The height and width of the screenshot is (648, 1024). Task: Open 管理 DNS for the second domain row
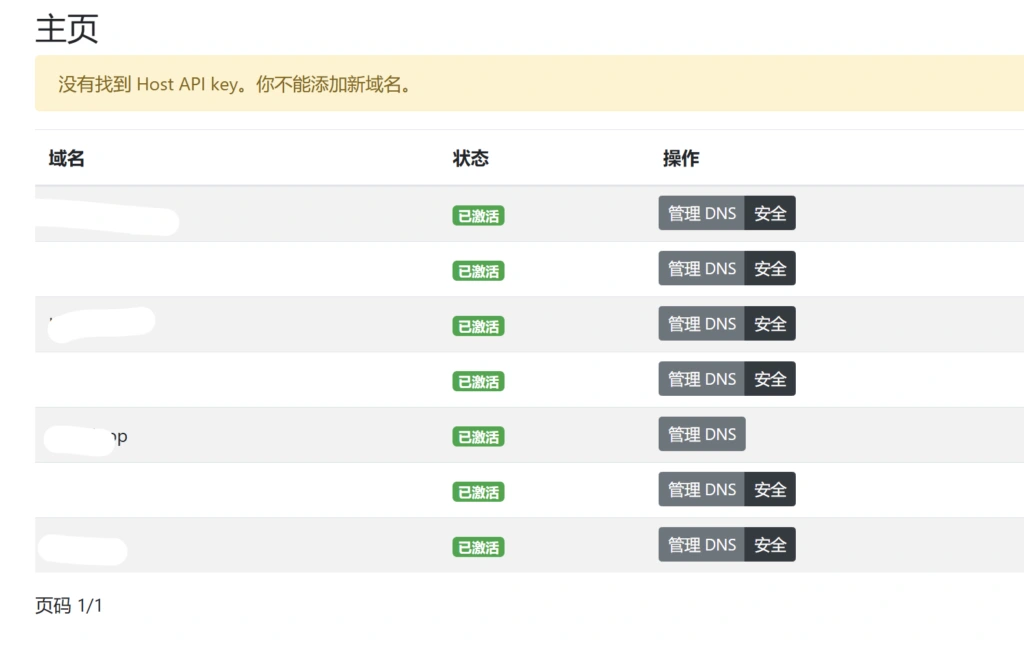[701, 268]
